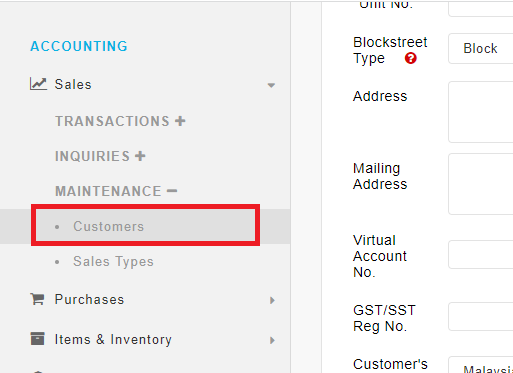Focus the Virtual Account No. field

(x=481, y=255)
